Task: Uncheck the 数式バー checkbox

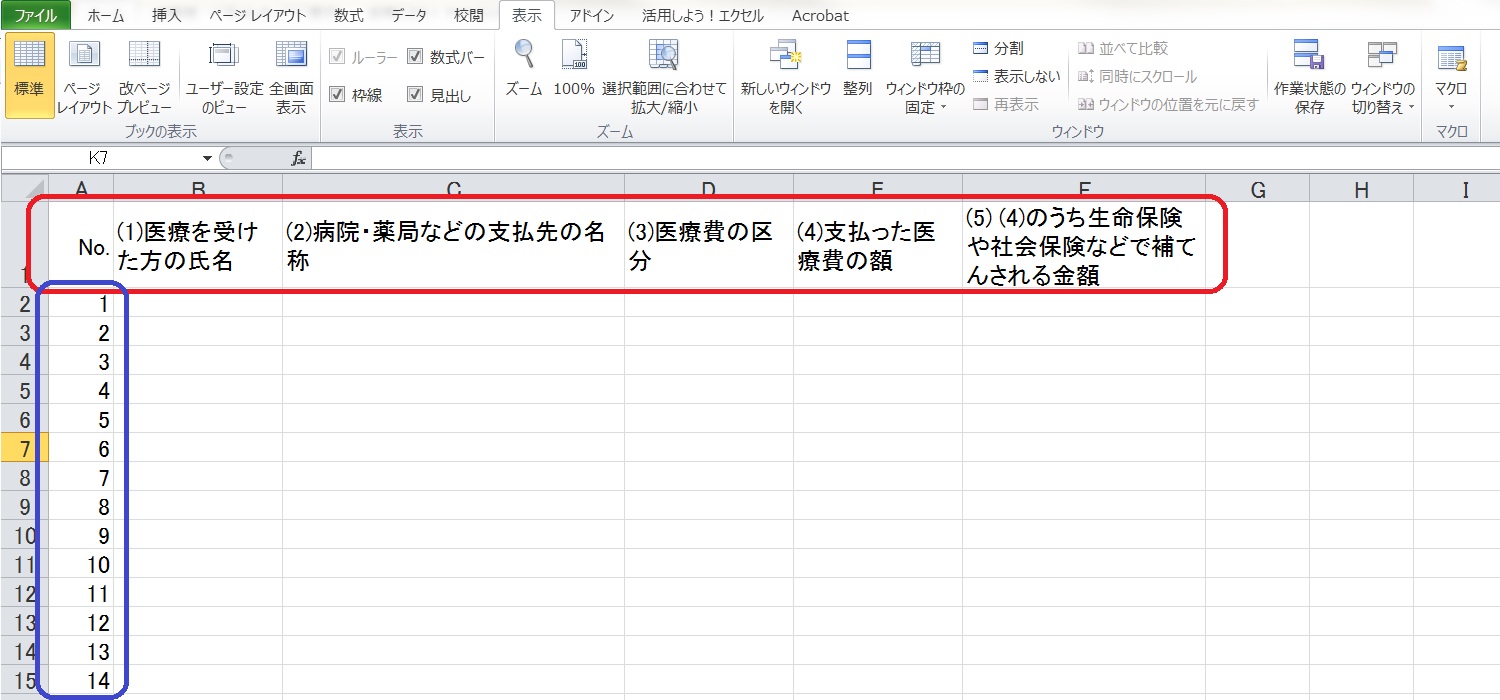Action: click(x=416, y=57)
